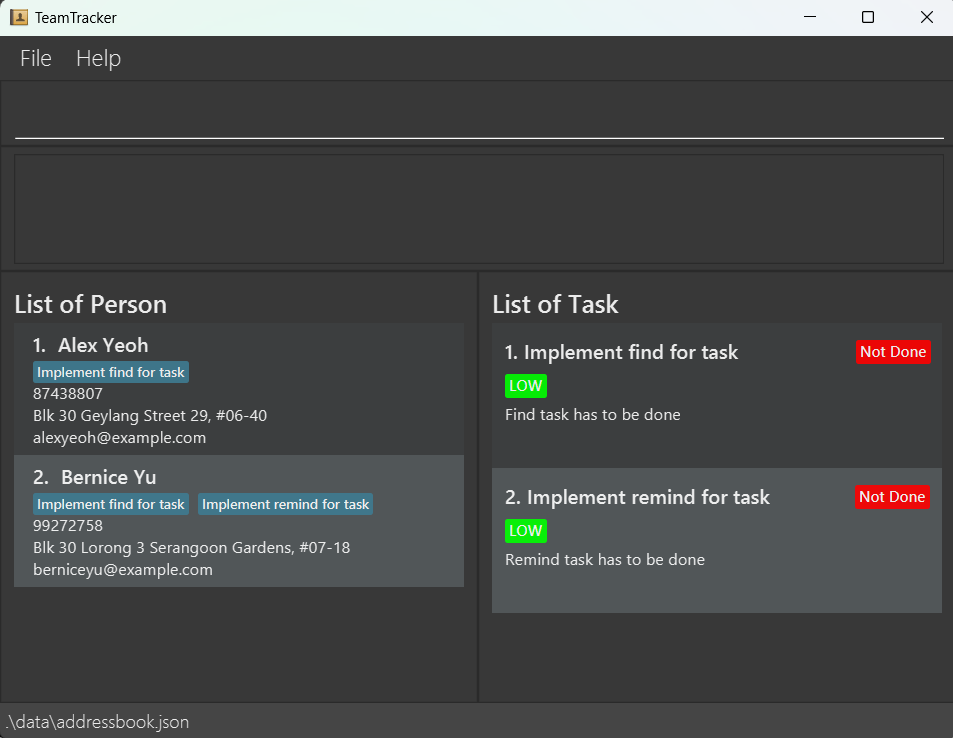Click address Blk 30 Geylang Street 29
The height and width of the screenshot is (738, 953).
[x=150, y=416]
